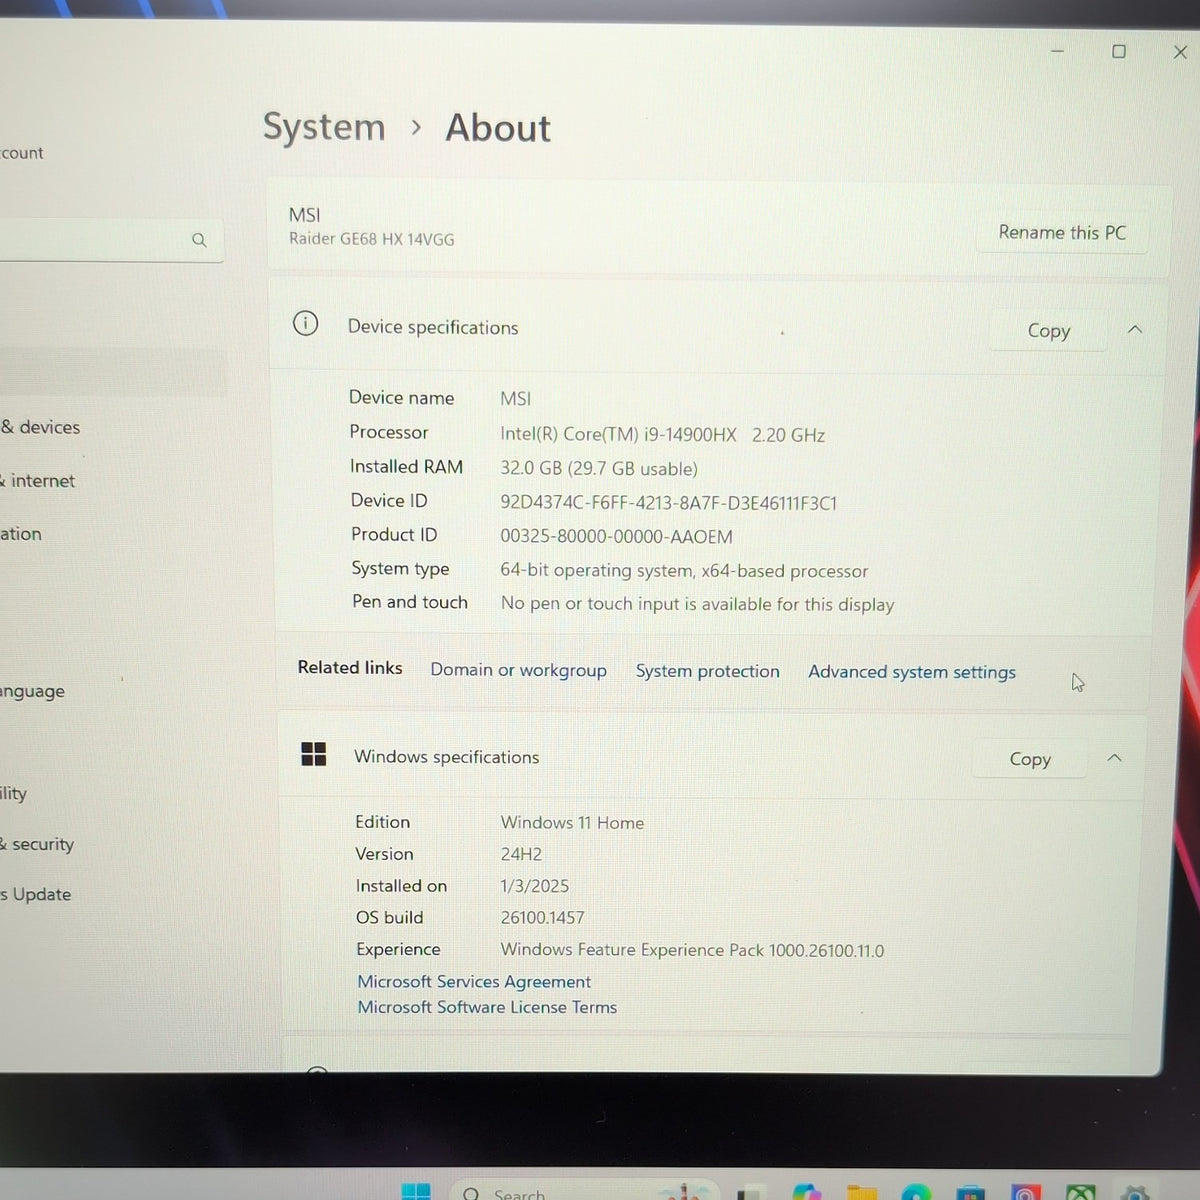Click the 'Processor' label
Screen dimensions: 1200x1200
pyautogui.click(x=388, y=432)
